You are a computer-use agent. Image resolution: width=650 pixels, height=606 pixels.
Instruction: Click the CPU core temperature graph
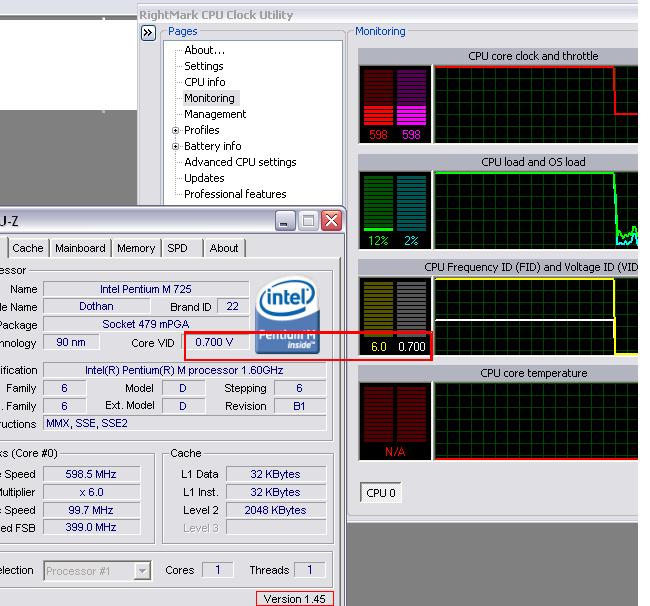pyautogui.click(x=536, y=422)
